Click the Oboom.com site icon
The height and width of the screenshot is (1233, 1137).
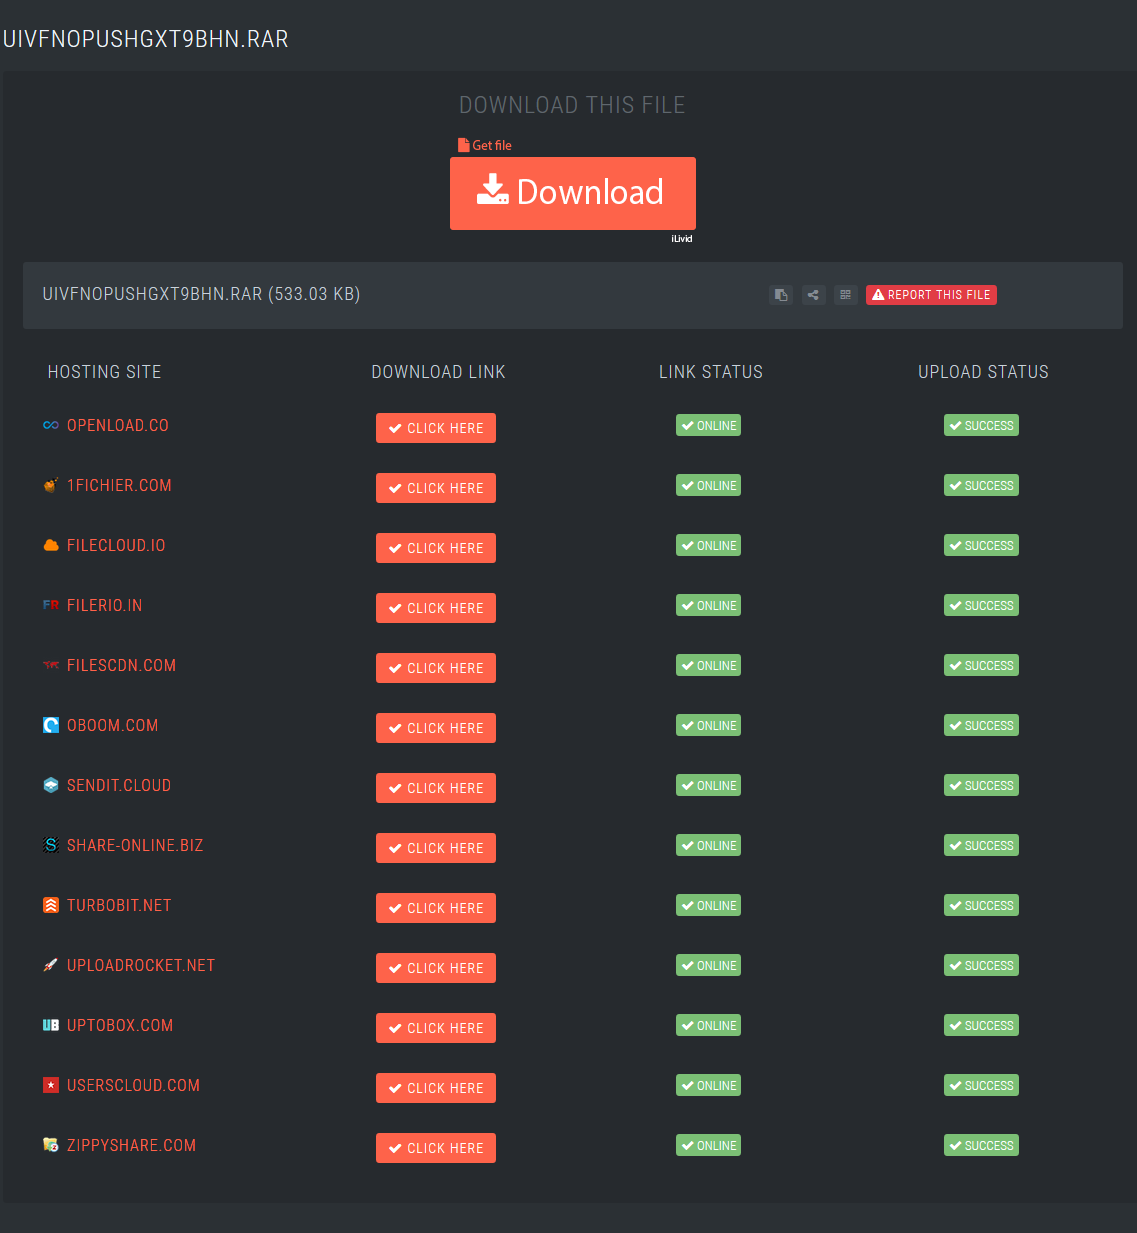(51, 725)
